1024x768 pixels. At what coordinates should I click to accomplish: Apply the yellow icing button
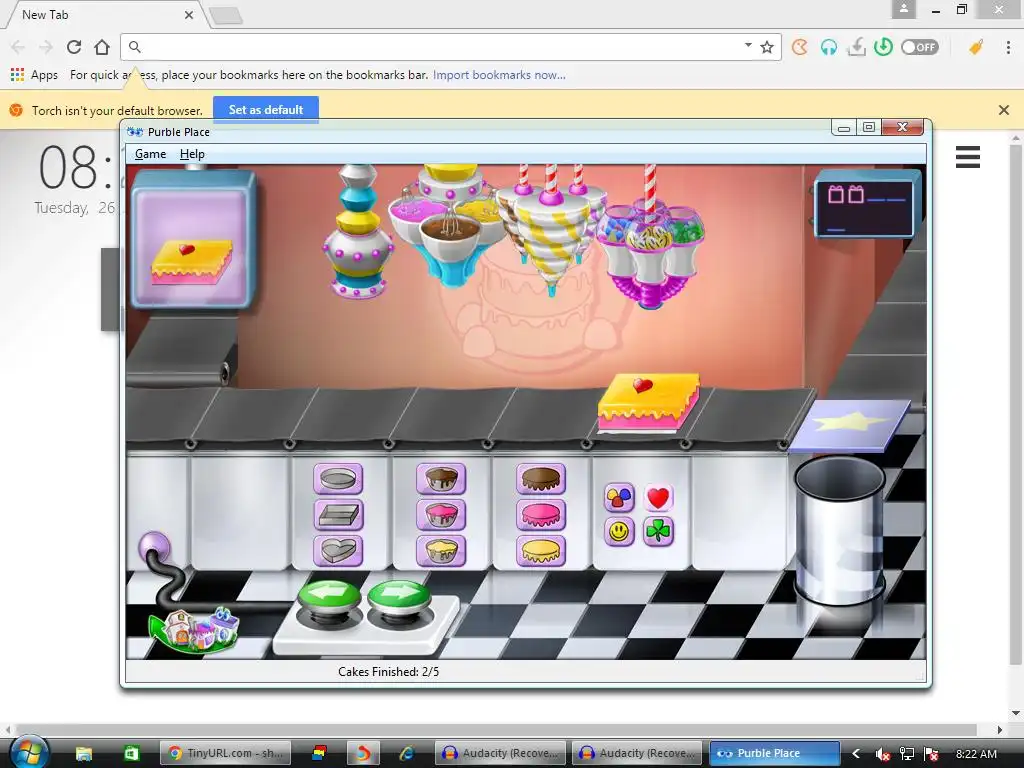[x=541, y=551]
